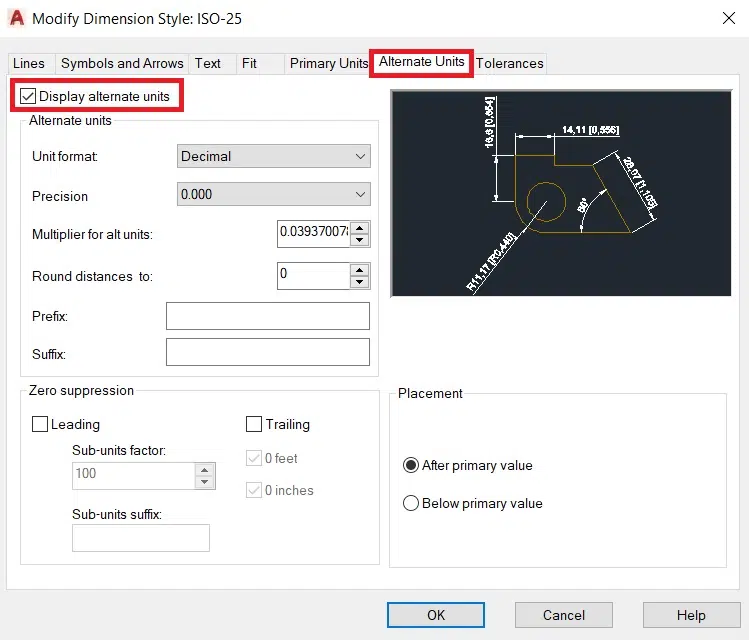
Task: Uncheck Display alternate units checkbox
Action: pos(28,96)
